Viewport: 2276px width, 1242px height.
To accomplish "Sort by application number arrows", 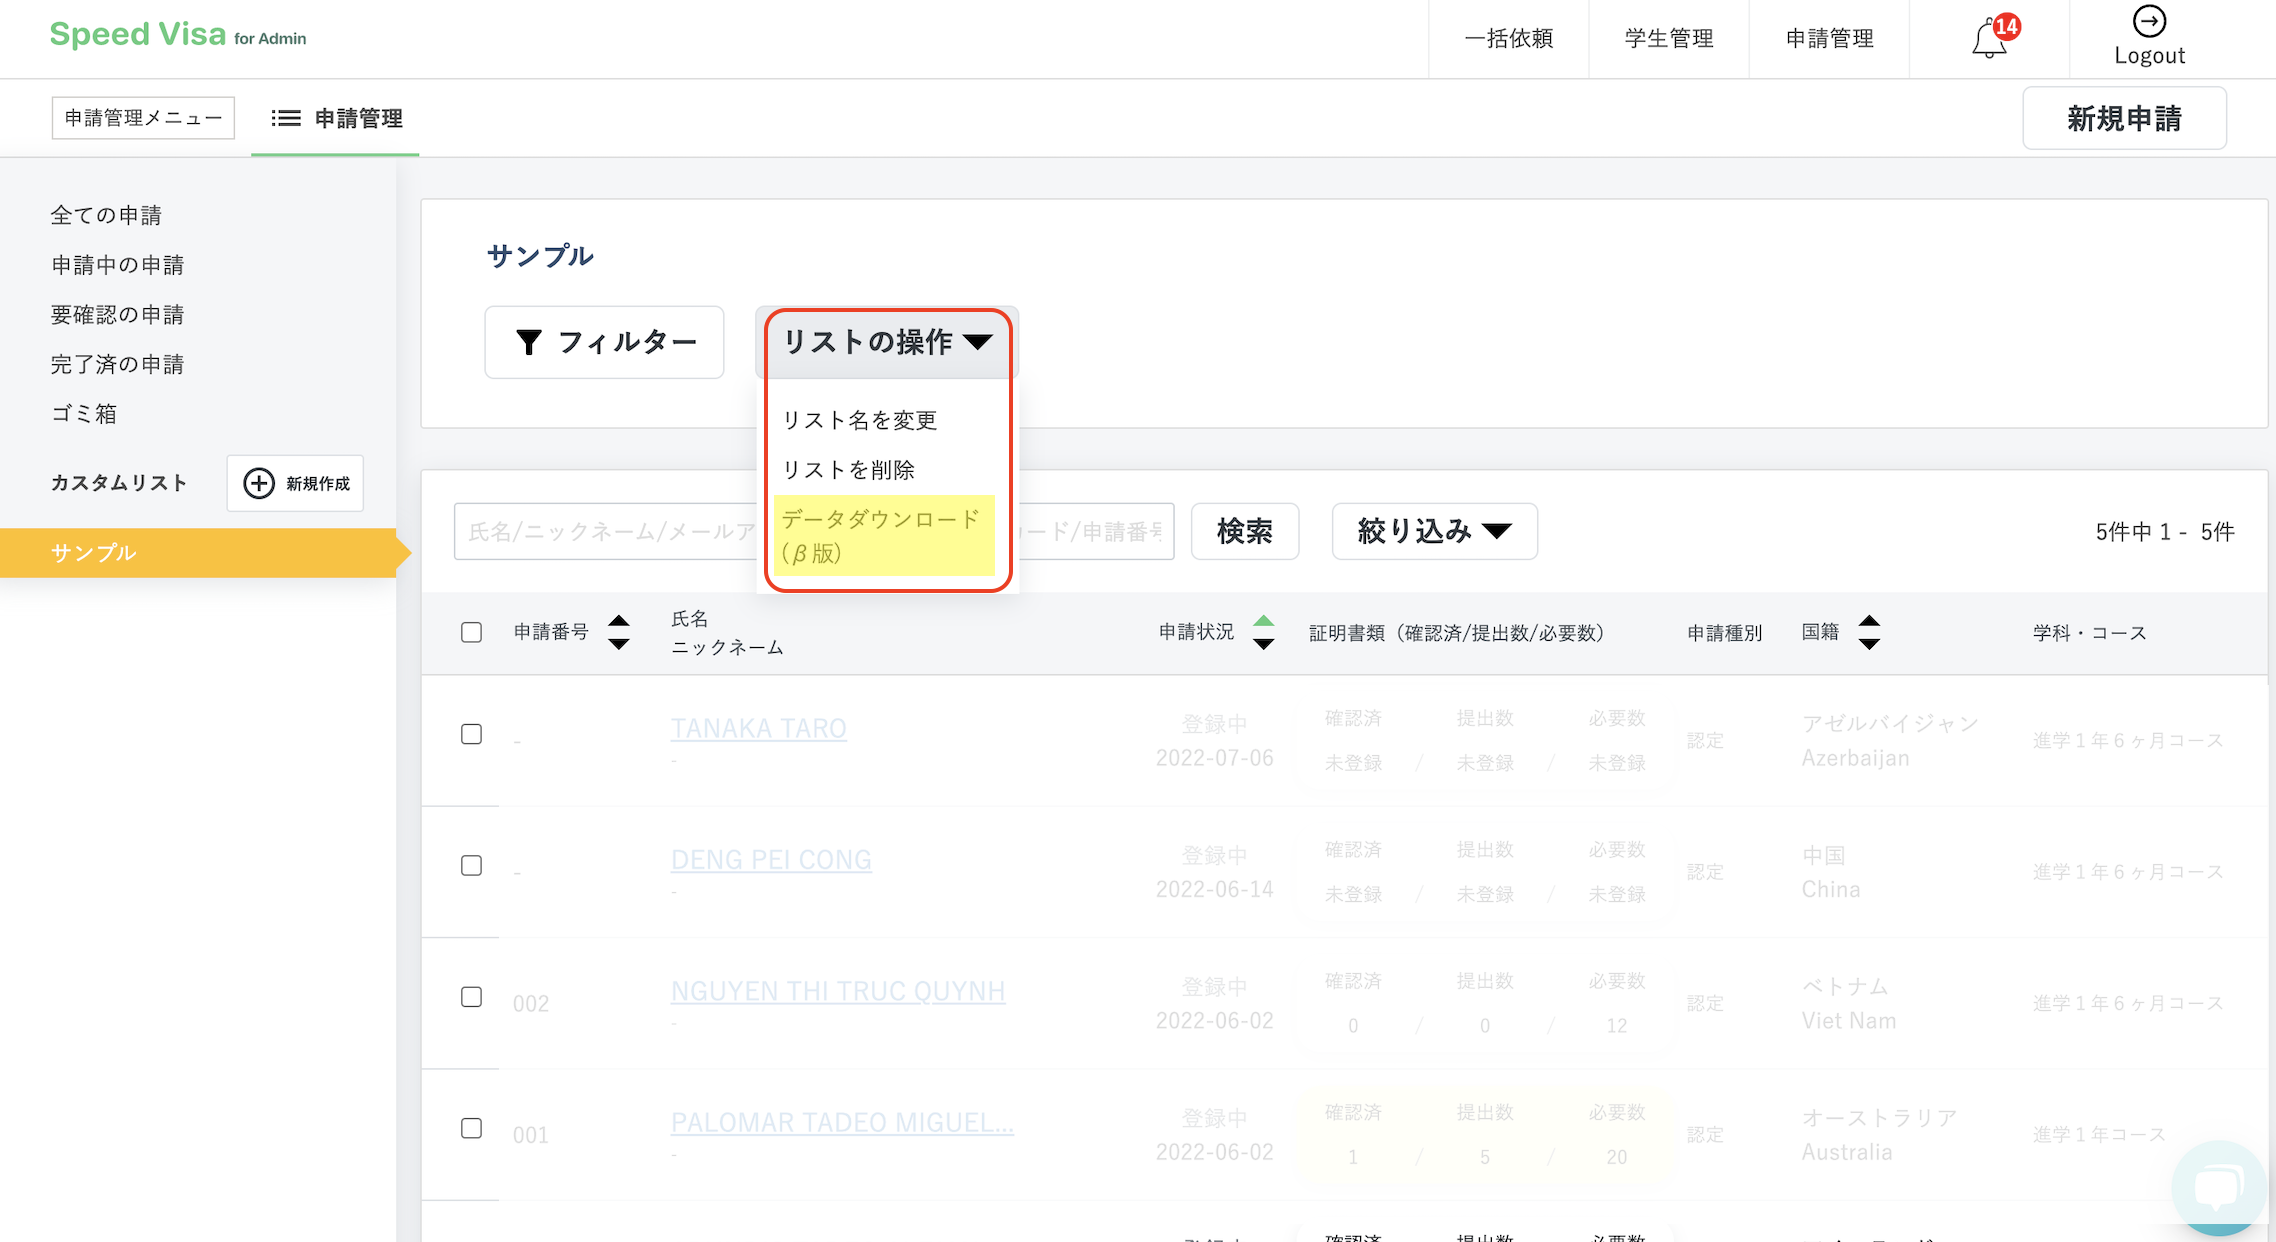I will [x=619, y=632].
